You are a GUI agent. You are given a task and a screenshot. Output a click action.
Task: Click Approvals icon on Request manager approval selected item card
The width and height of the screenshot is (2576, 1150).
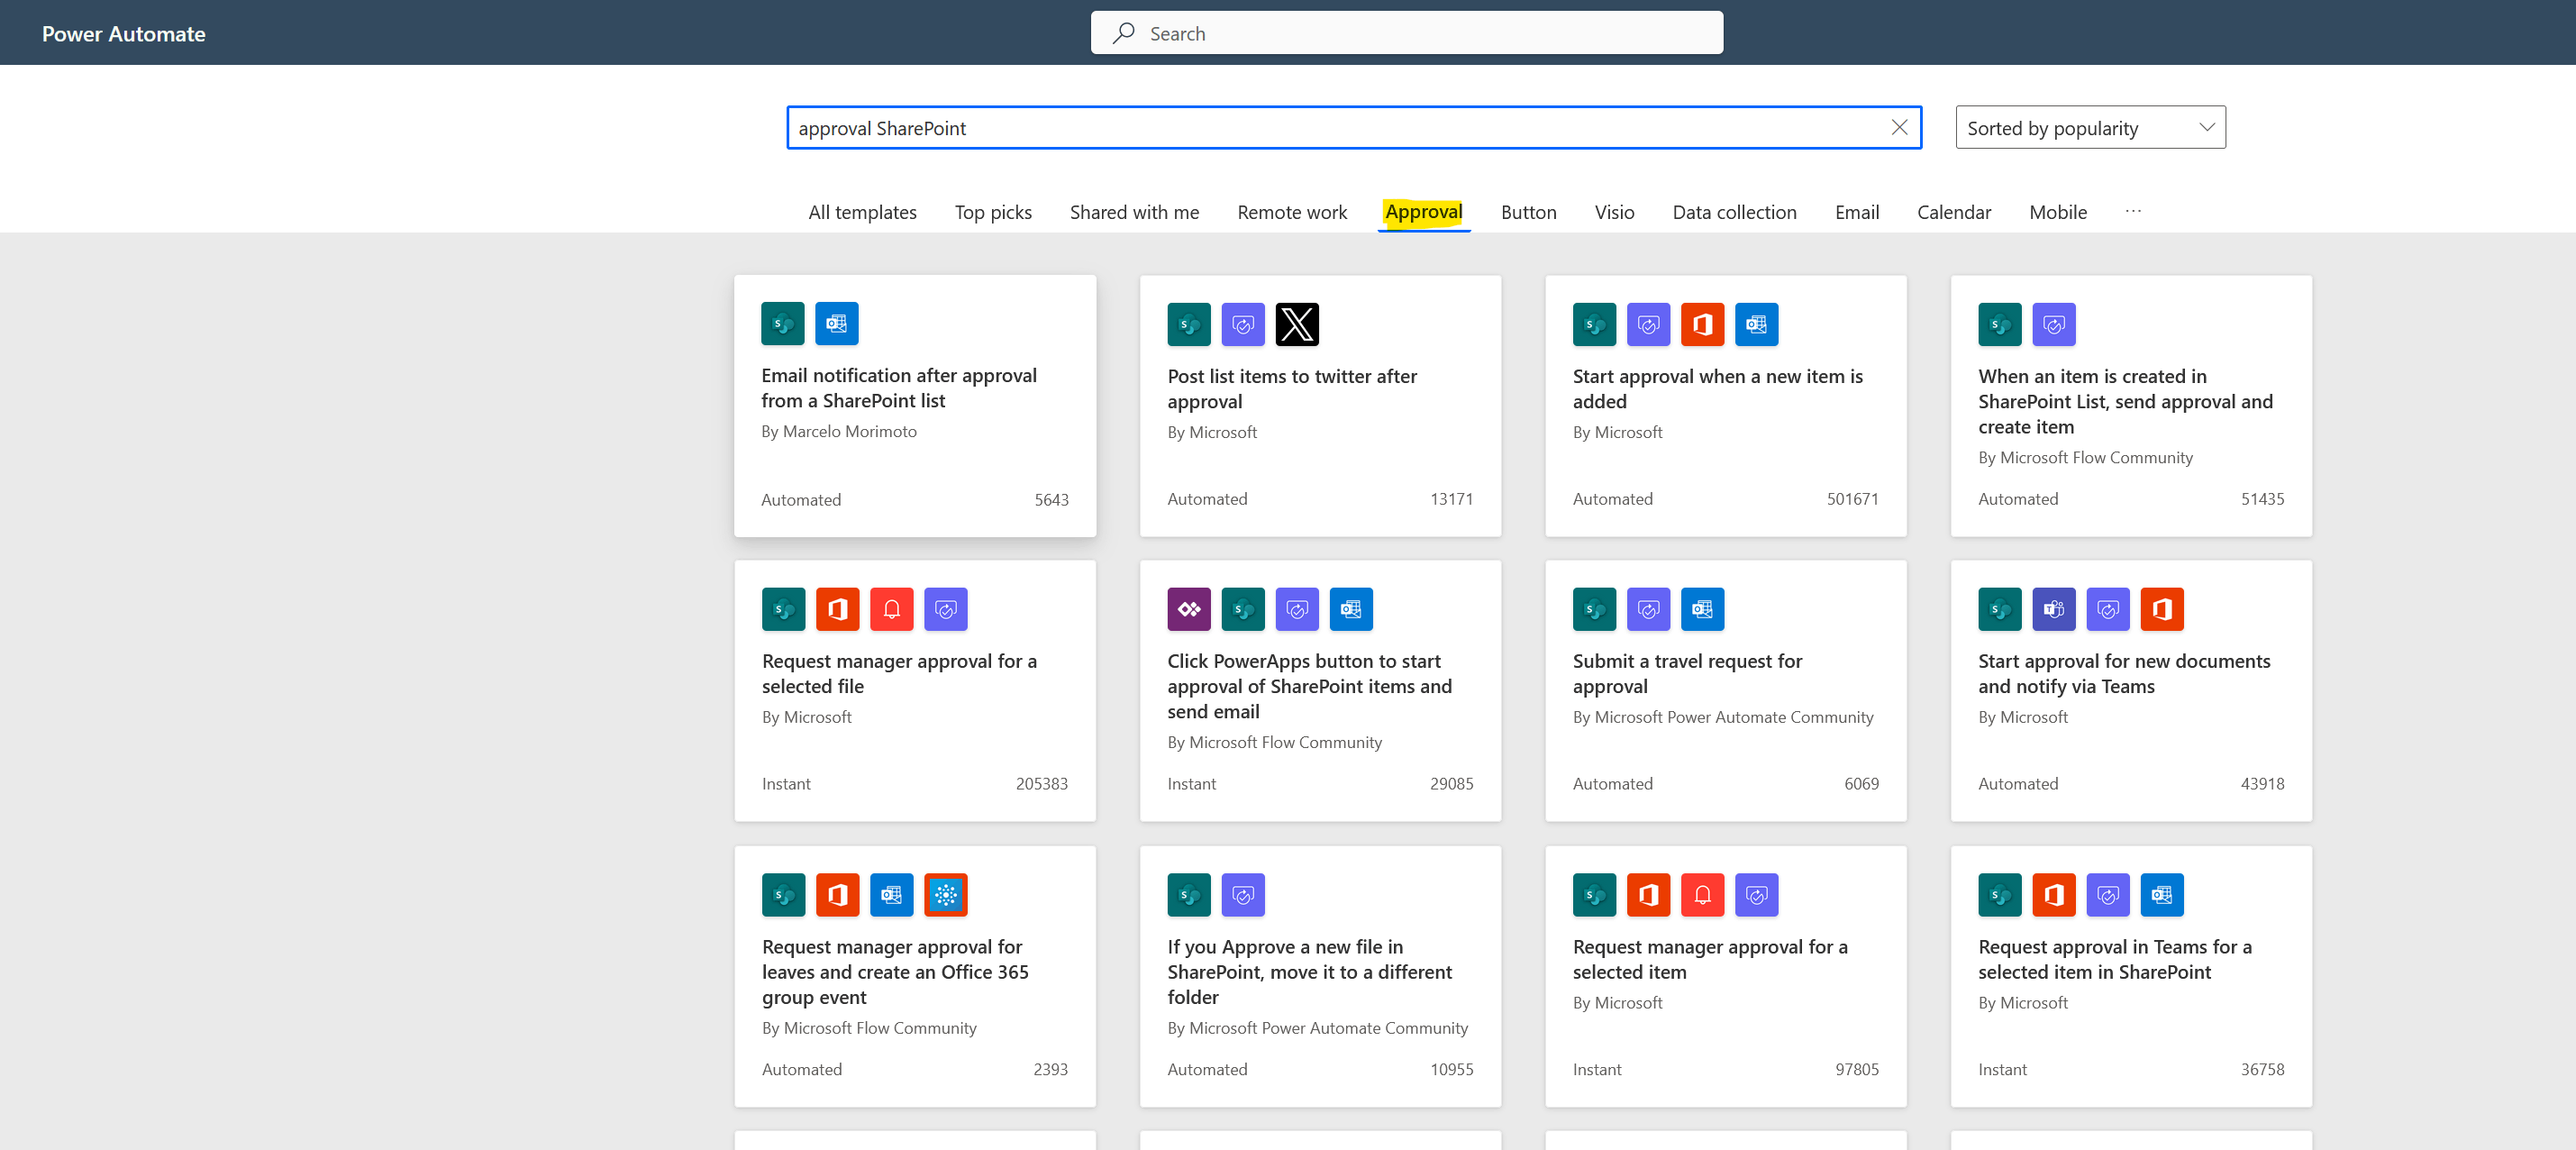[1756, 895]
